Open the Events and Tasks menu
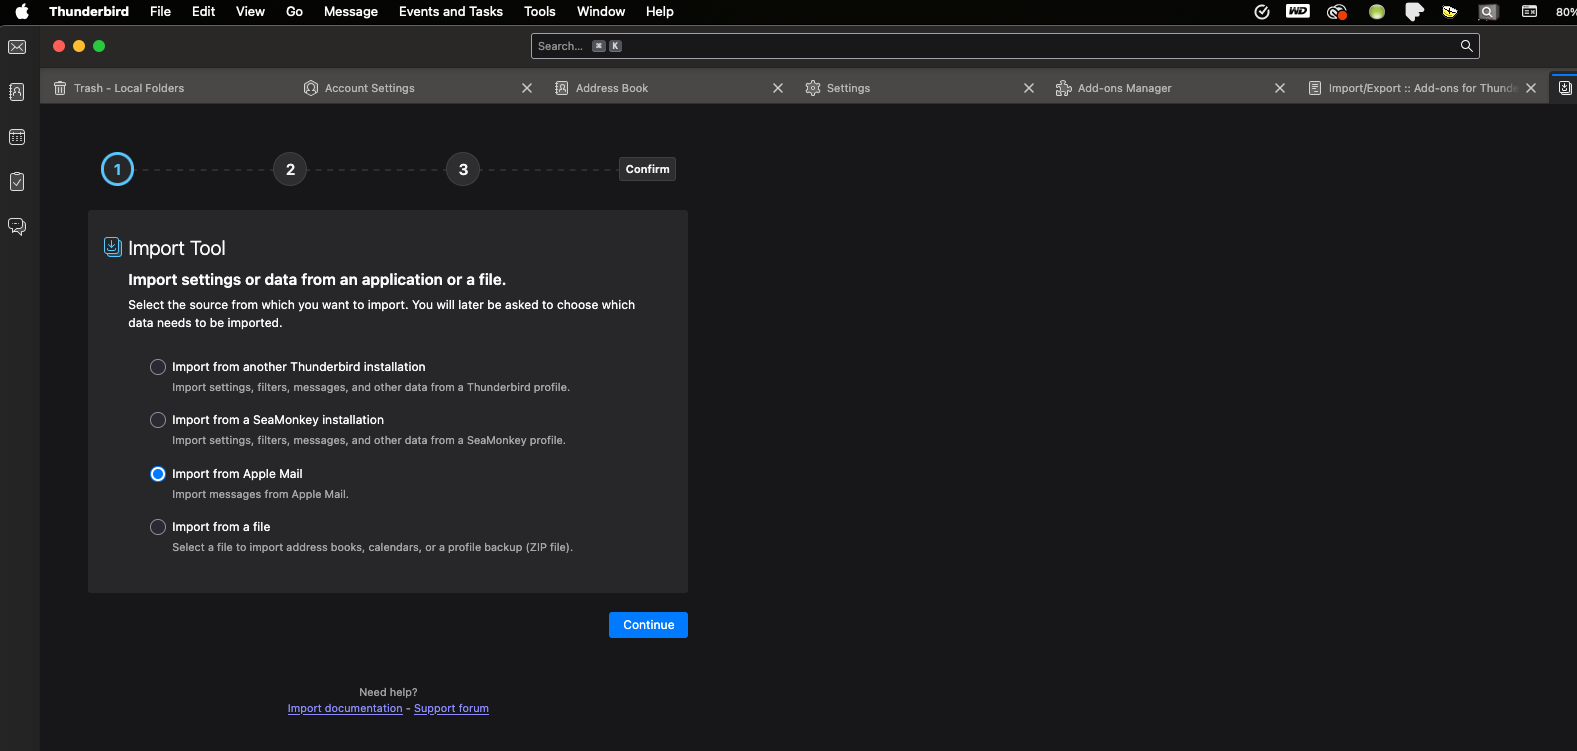The image size is (1577, 751). pos(450,12)
